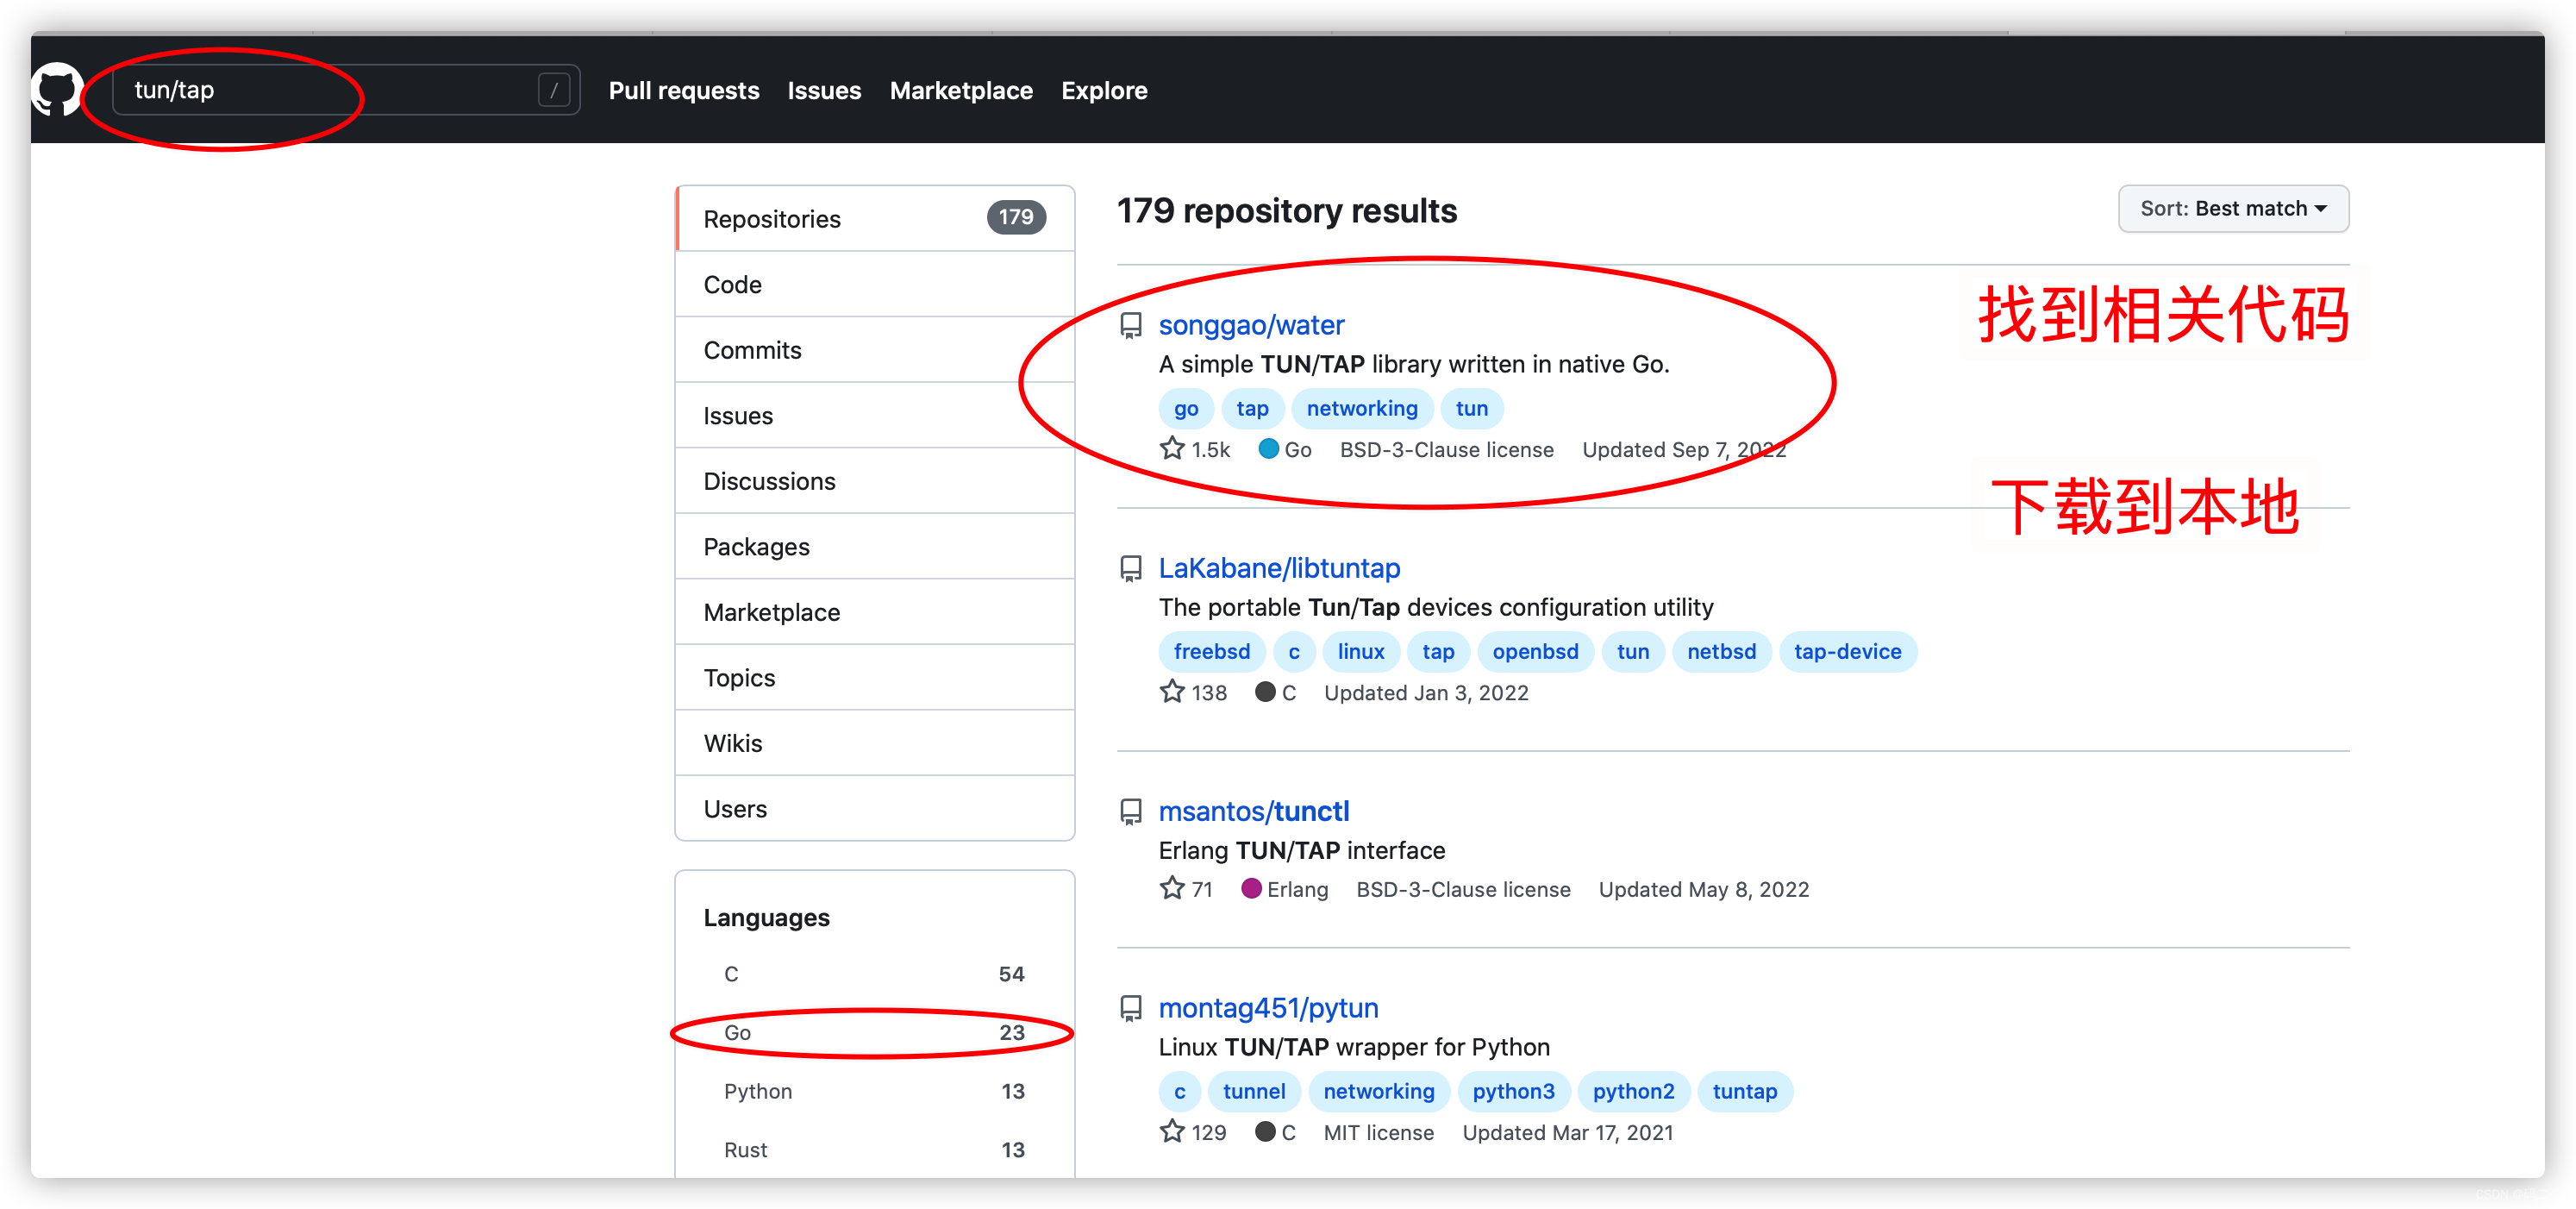Open the 'c' topic tag on libtuntap
Viewport: 2576px width, 1209px height.
click(1294, 651)
